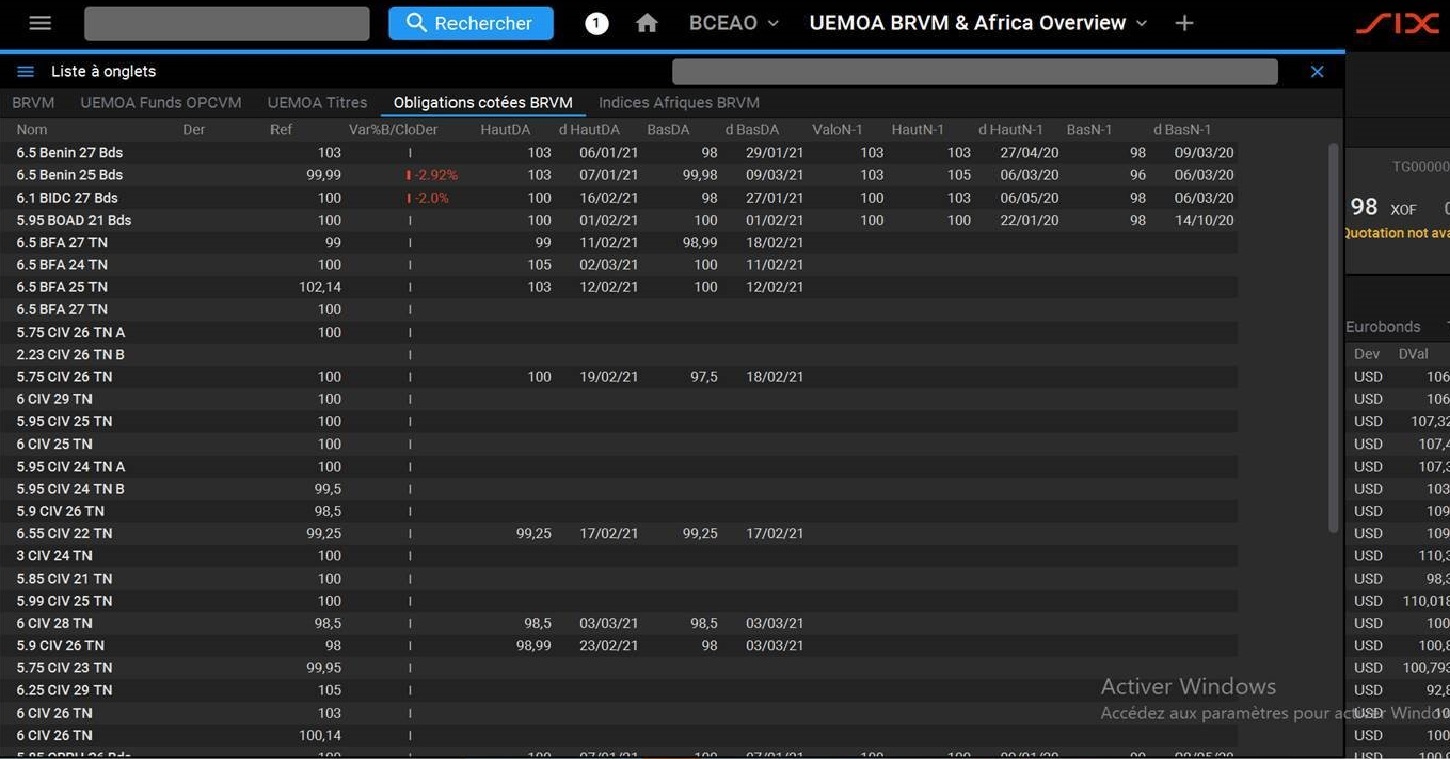Sort by the HautDA column header
This screenshot has width=1450, height=759.
coord(505,129)
